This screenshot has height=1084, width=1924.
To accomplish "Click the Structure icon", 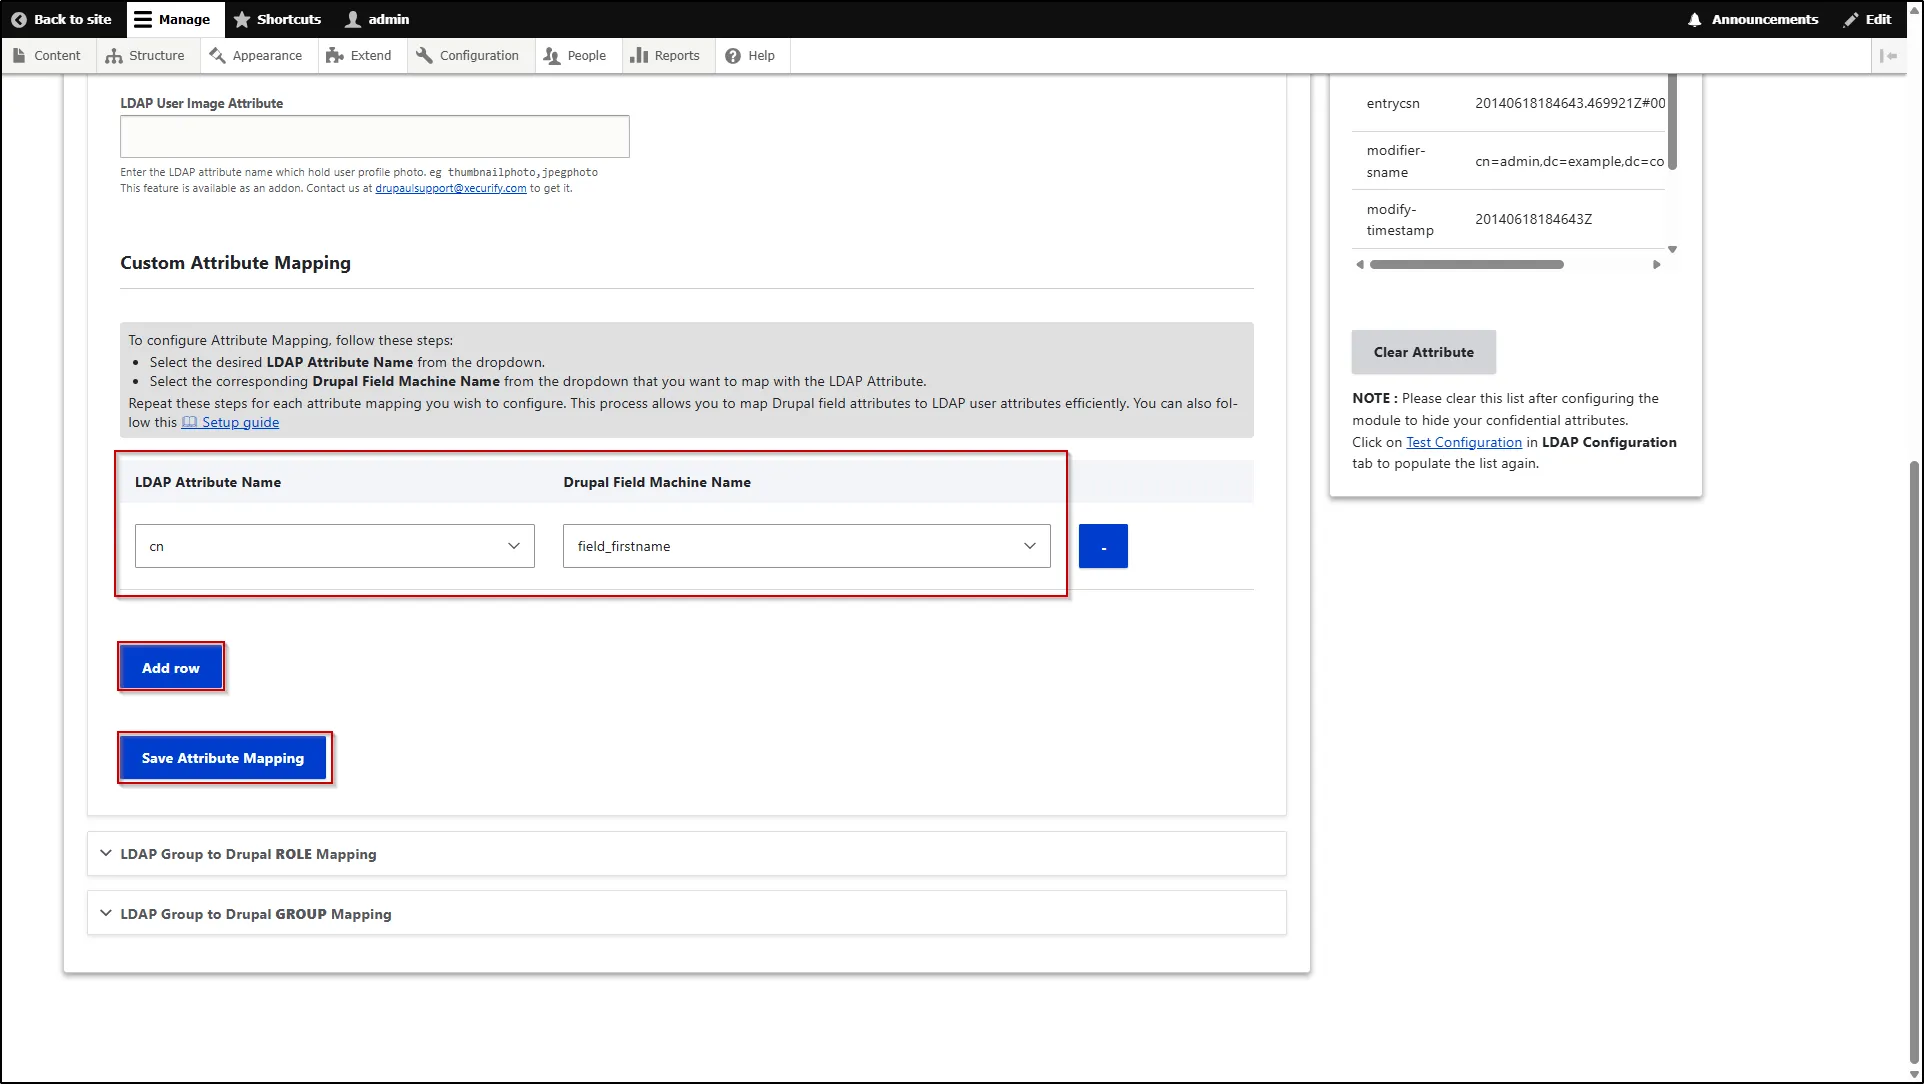I will (x=113, y=55).
